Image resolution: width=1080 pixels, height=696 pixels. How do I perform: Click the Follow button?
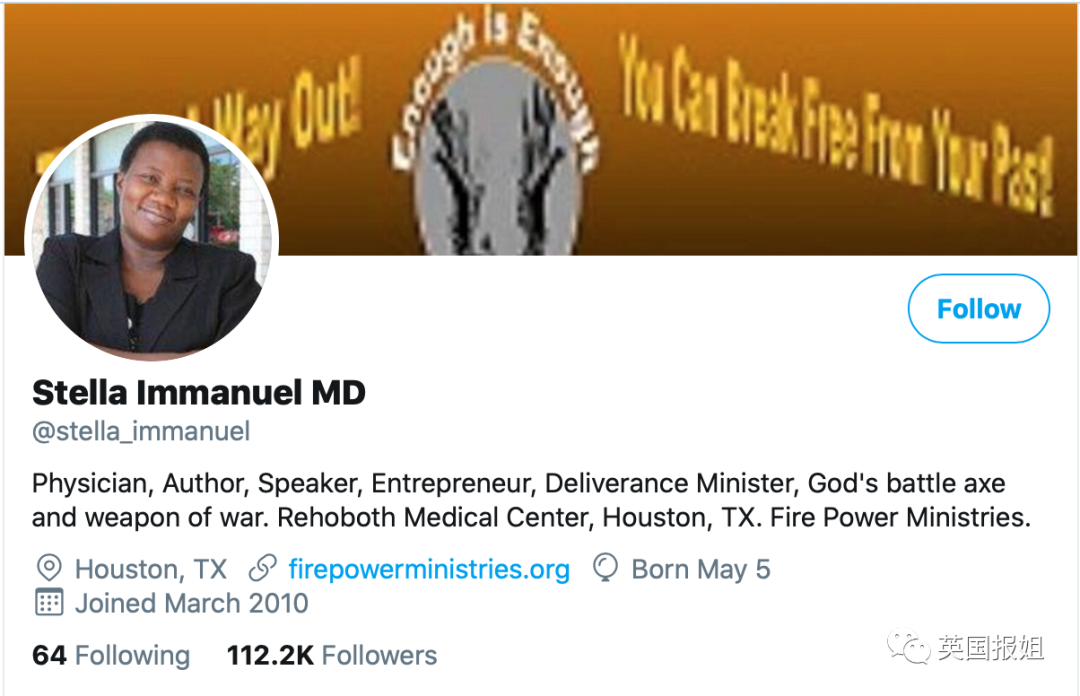click(979, 309)
